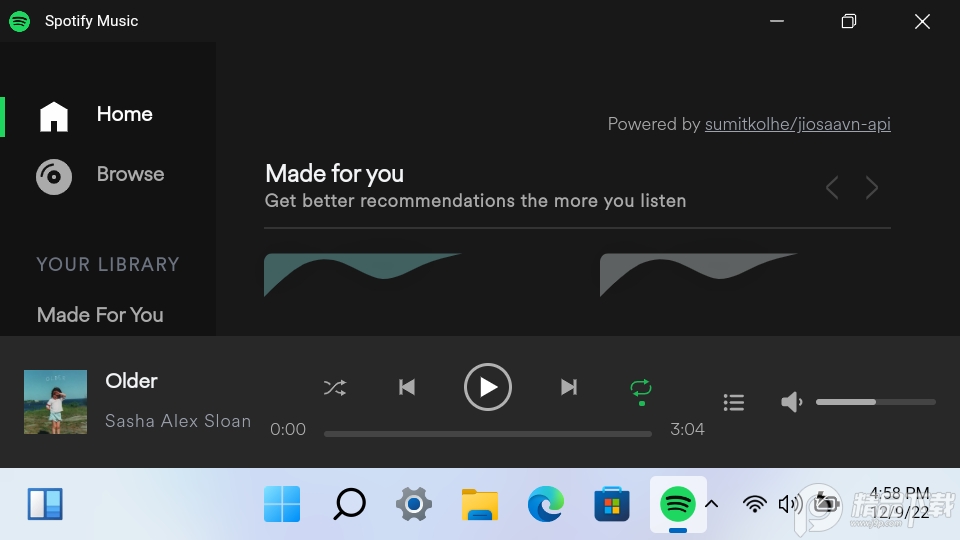Image resolution: width=960 pixels, height=540 pixels.
Task: Click the artist name Sasha Alex Sloan
Action: (178, 421)
